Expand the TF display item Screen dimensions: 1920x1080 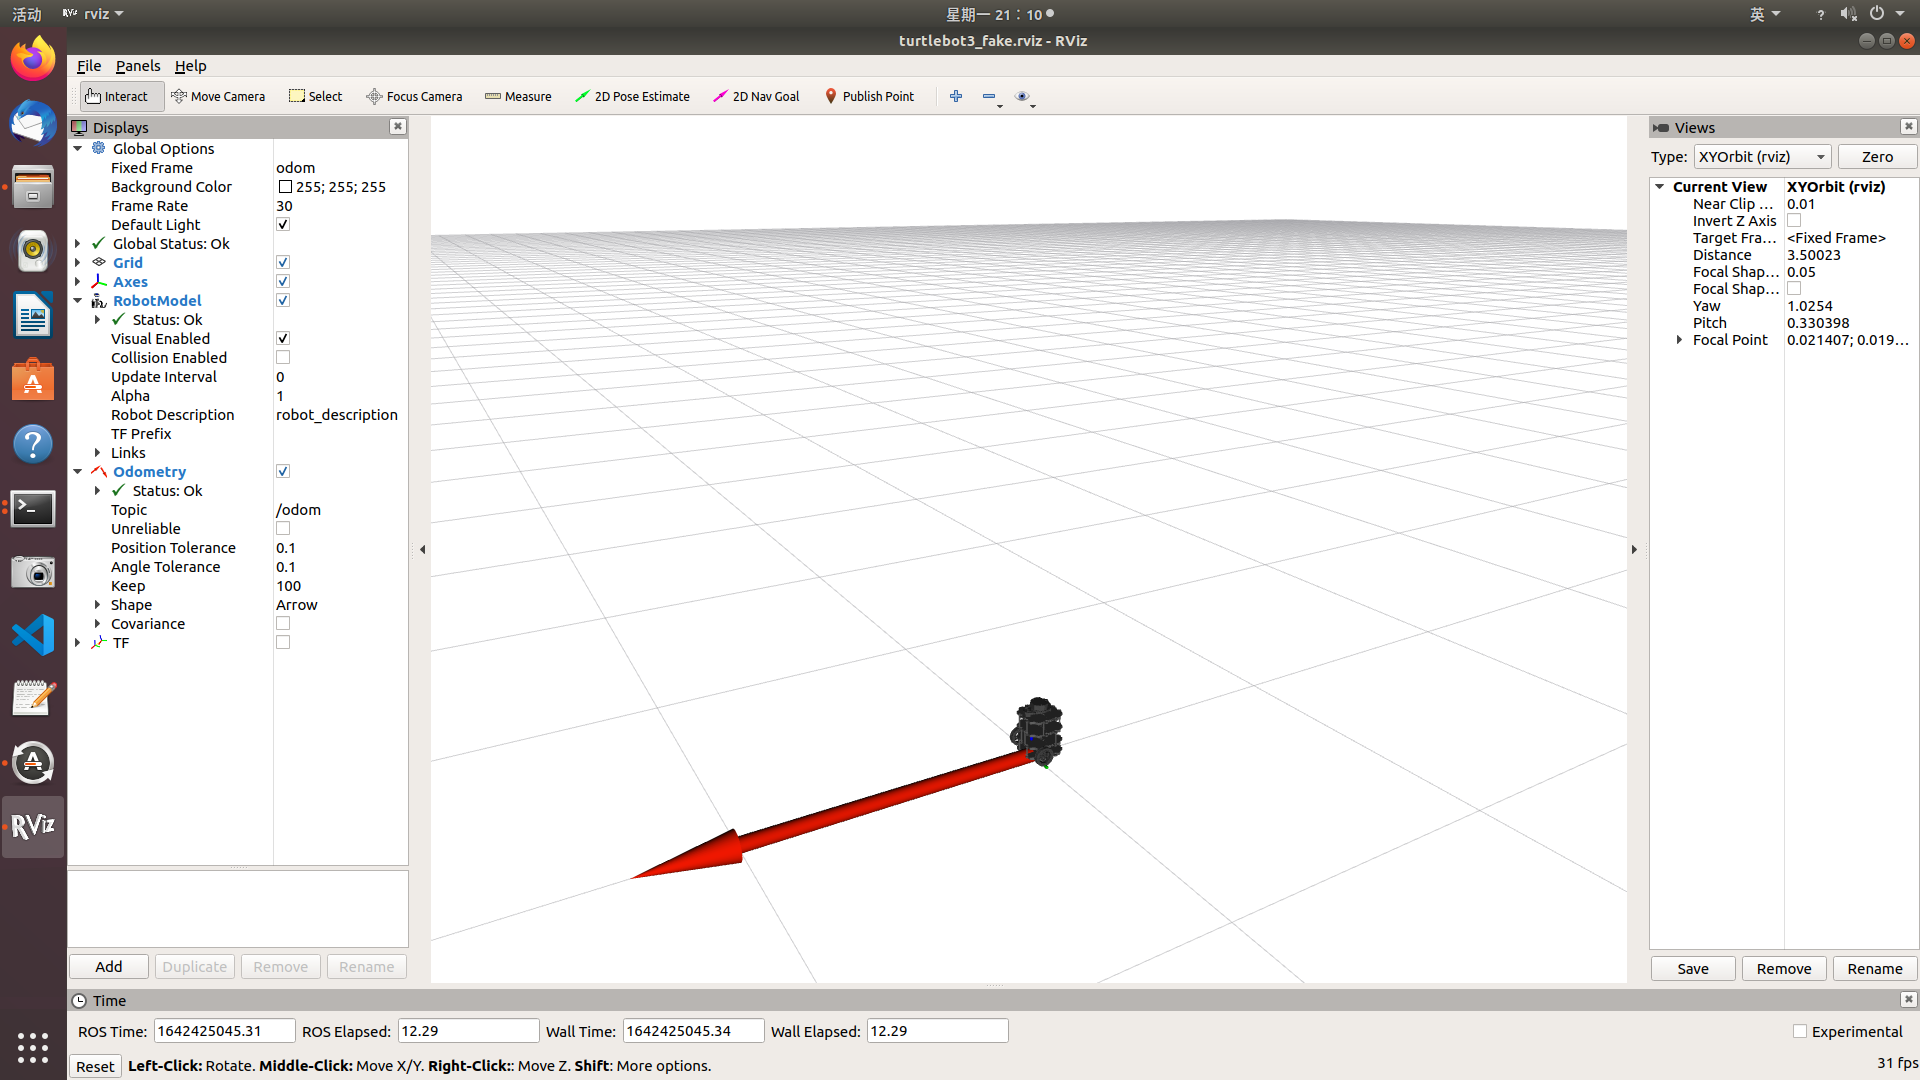(x=78, y=642)
